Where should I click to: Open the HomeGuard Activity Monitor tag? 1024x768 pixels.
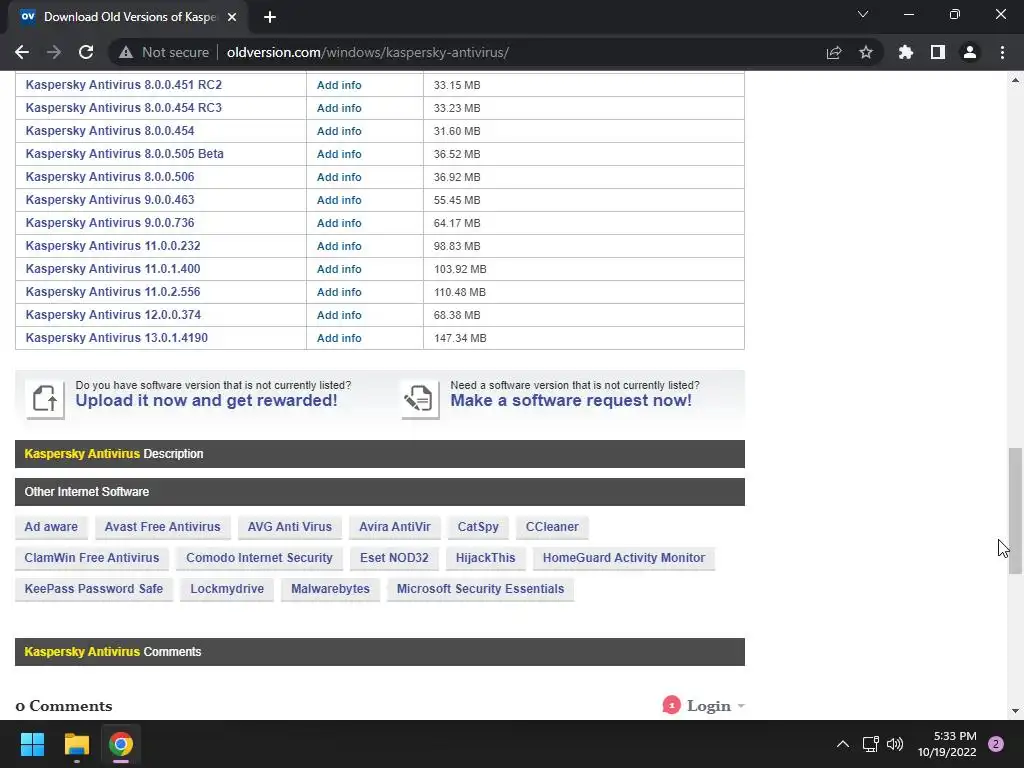[624, 558]
